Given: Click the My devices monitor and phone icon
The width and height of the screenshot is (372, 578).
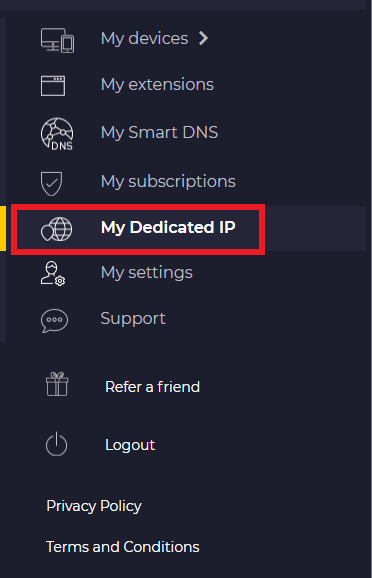Looking at the screenshot, I should pos(57,40).
